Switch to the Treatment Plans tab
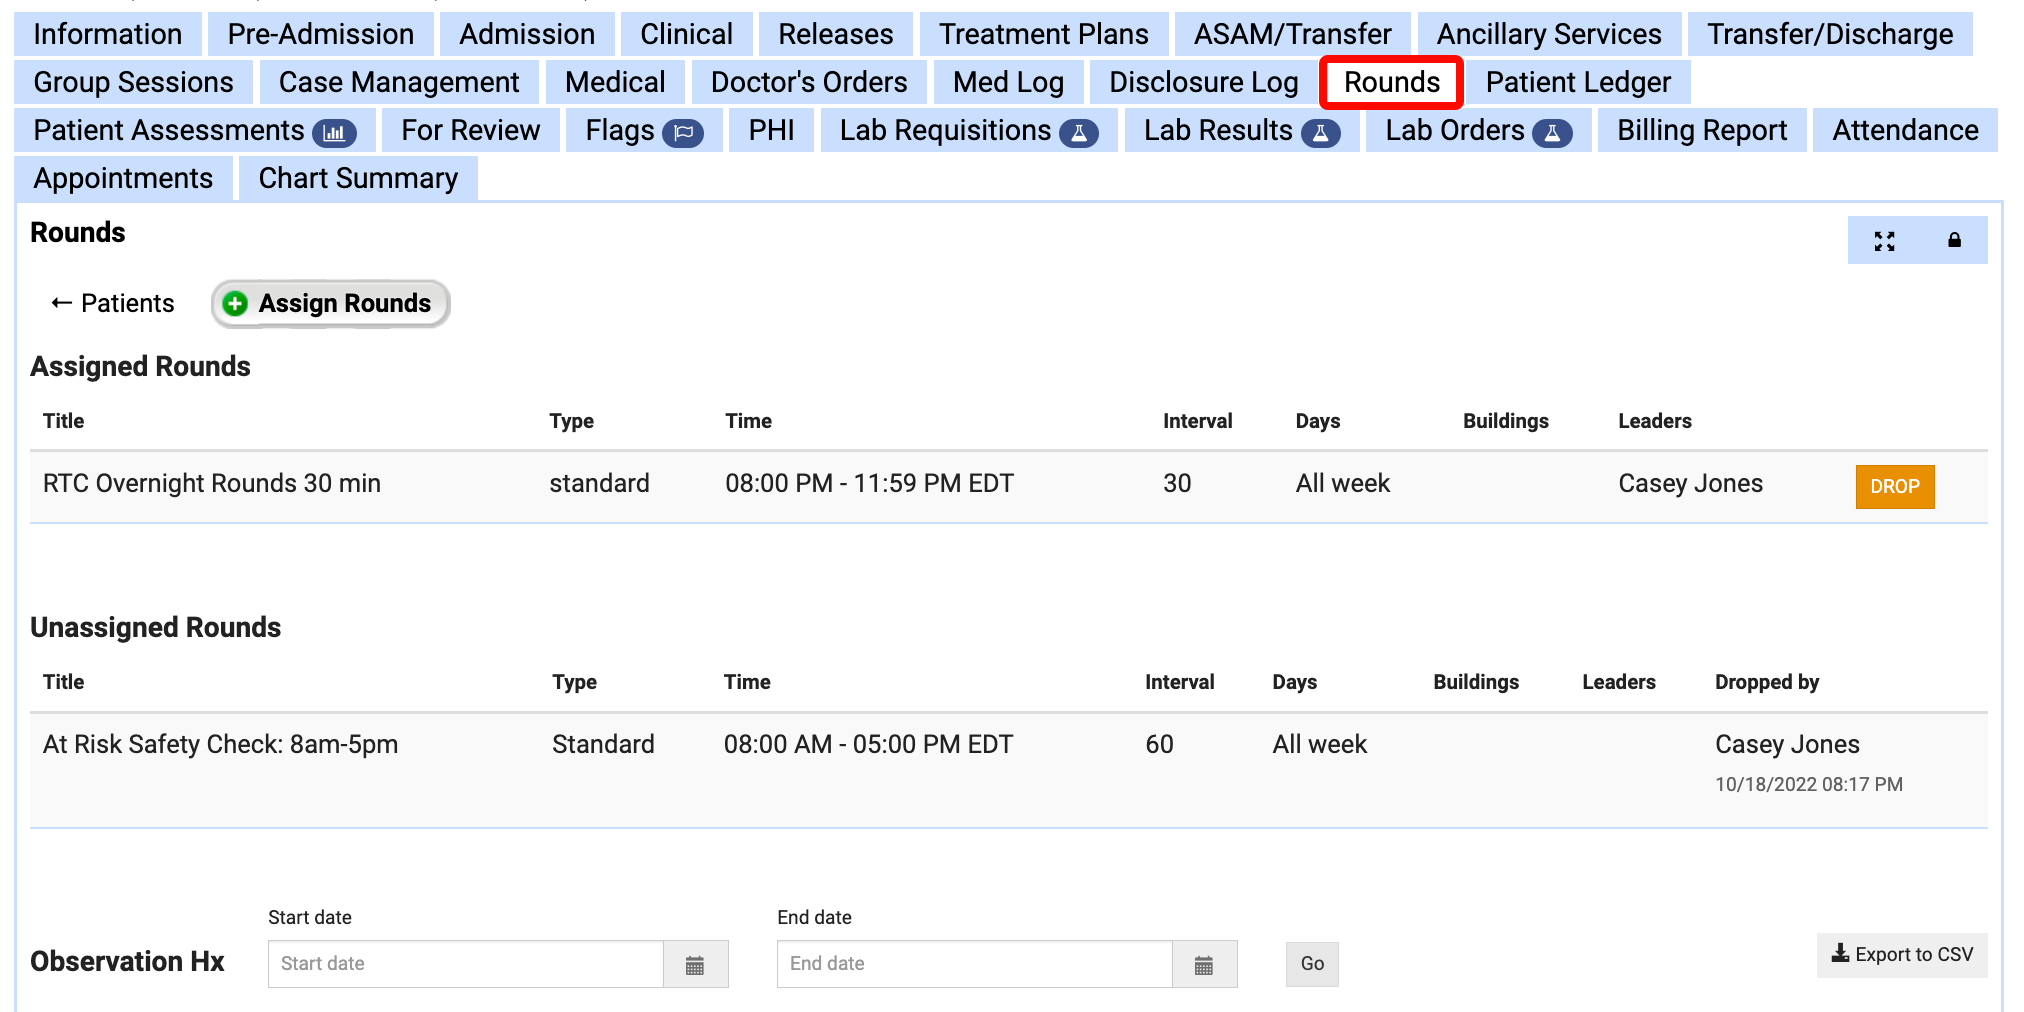2024x1012 pixels. click(x=1043, y=33)
